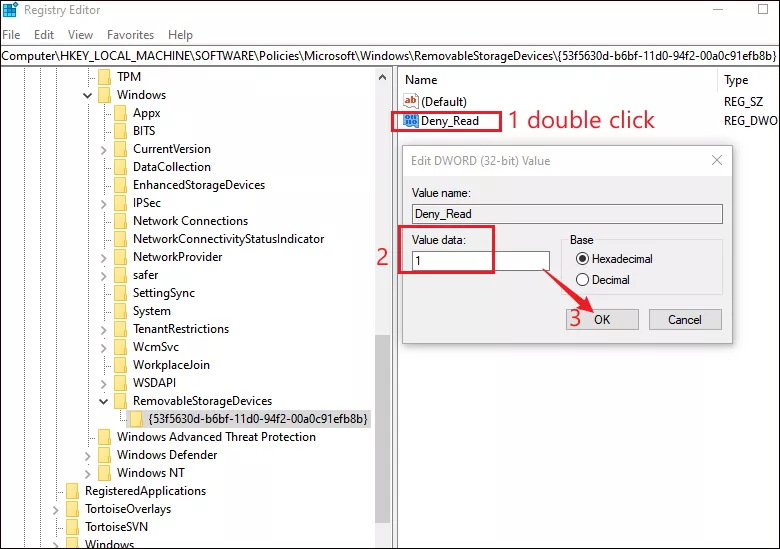Click the safer folder icon

[x=120, y=275]
